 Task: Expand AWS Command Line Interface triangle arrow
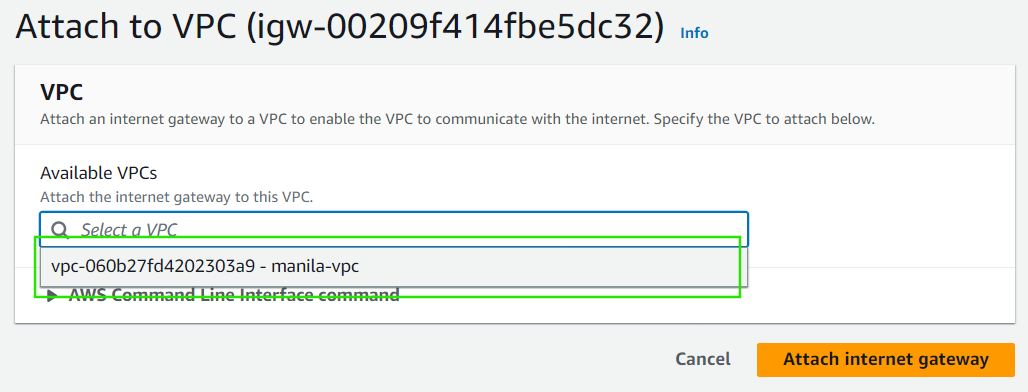point(52,296)
